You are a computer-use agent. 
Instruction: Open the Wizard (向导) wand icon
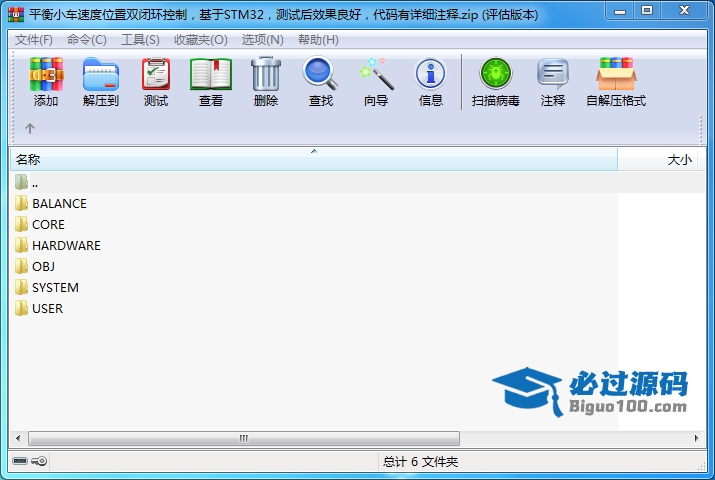tap(376, 75)
